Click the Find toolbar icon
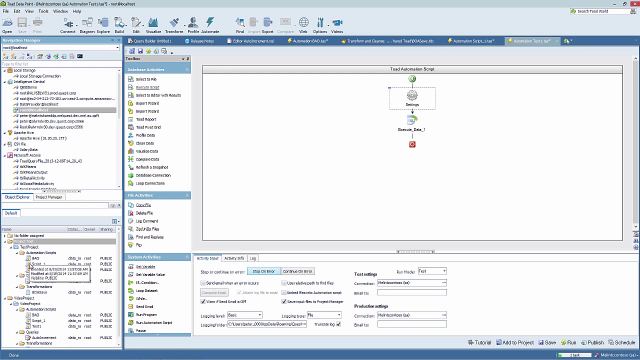Viewport: 640px width, 360px height. point(240,25)
